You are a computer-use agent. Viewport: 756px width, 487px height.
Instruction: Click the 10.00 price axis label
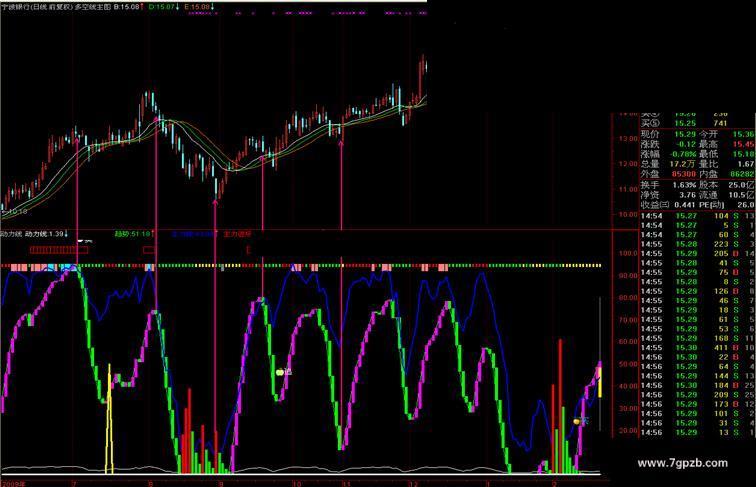tap(628, 215)
